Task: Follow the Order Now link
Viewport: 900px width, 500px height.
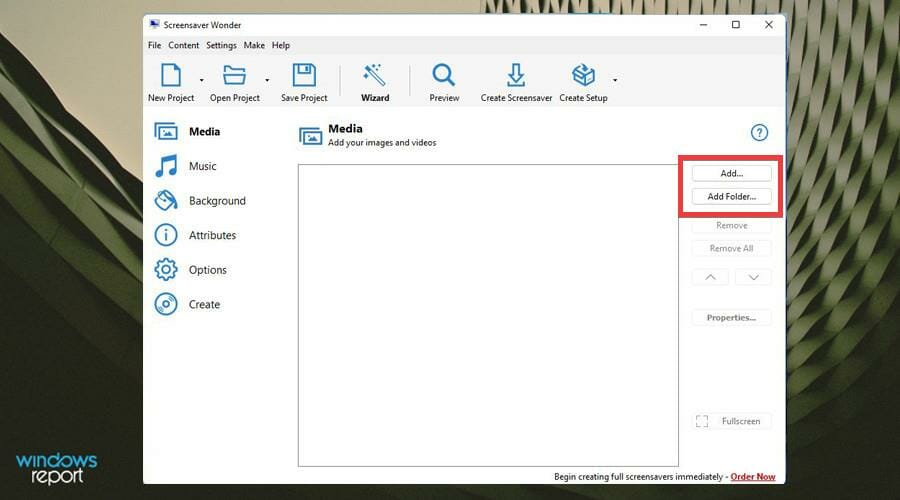Action: (x=752, y=476)
